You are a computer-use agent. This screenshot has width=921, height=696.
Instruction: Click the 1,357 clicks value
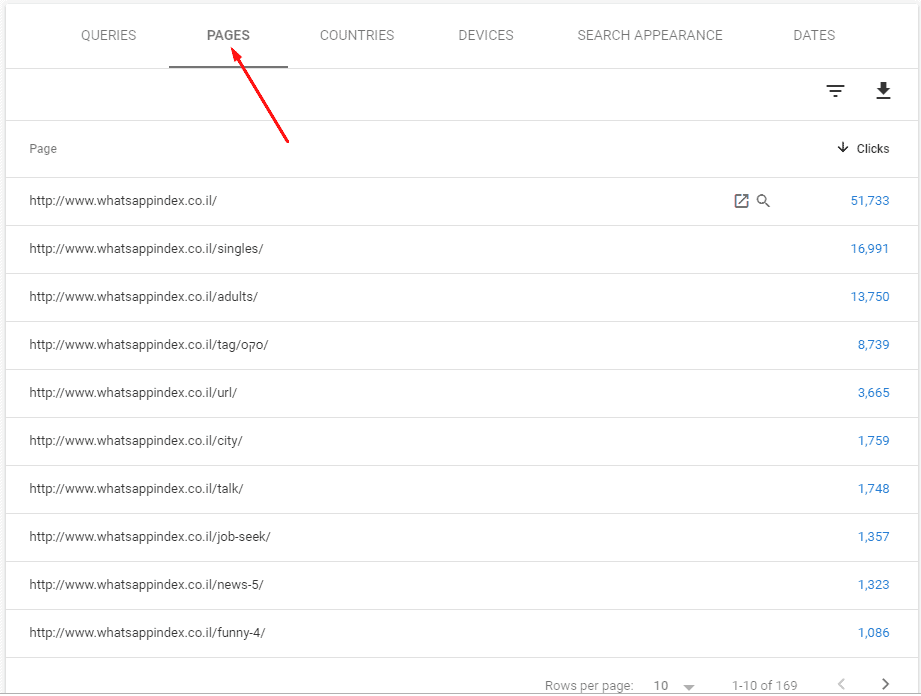coord(873,537)
